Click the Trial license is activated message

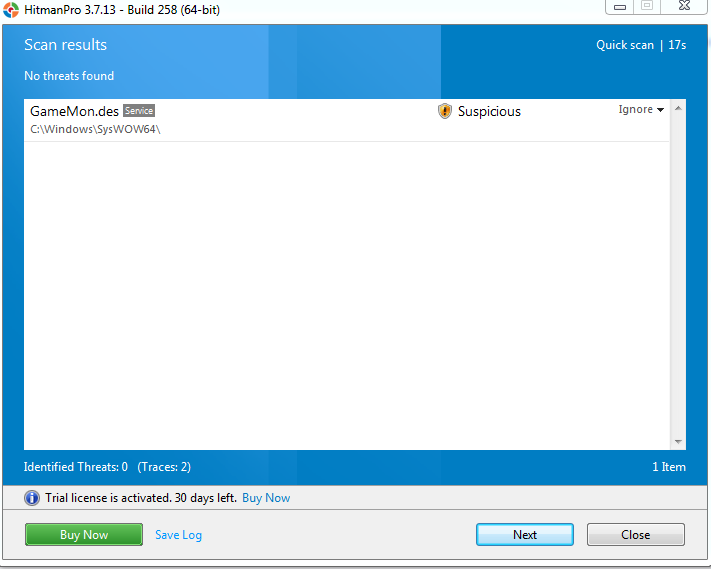141,498
